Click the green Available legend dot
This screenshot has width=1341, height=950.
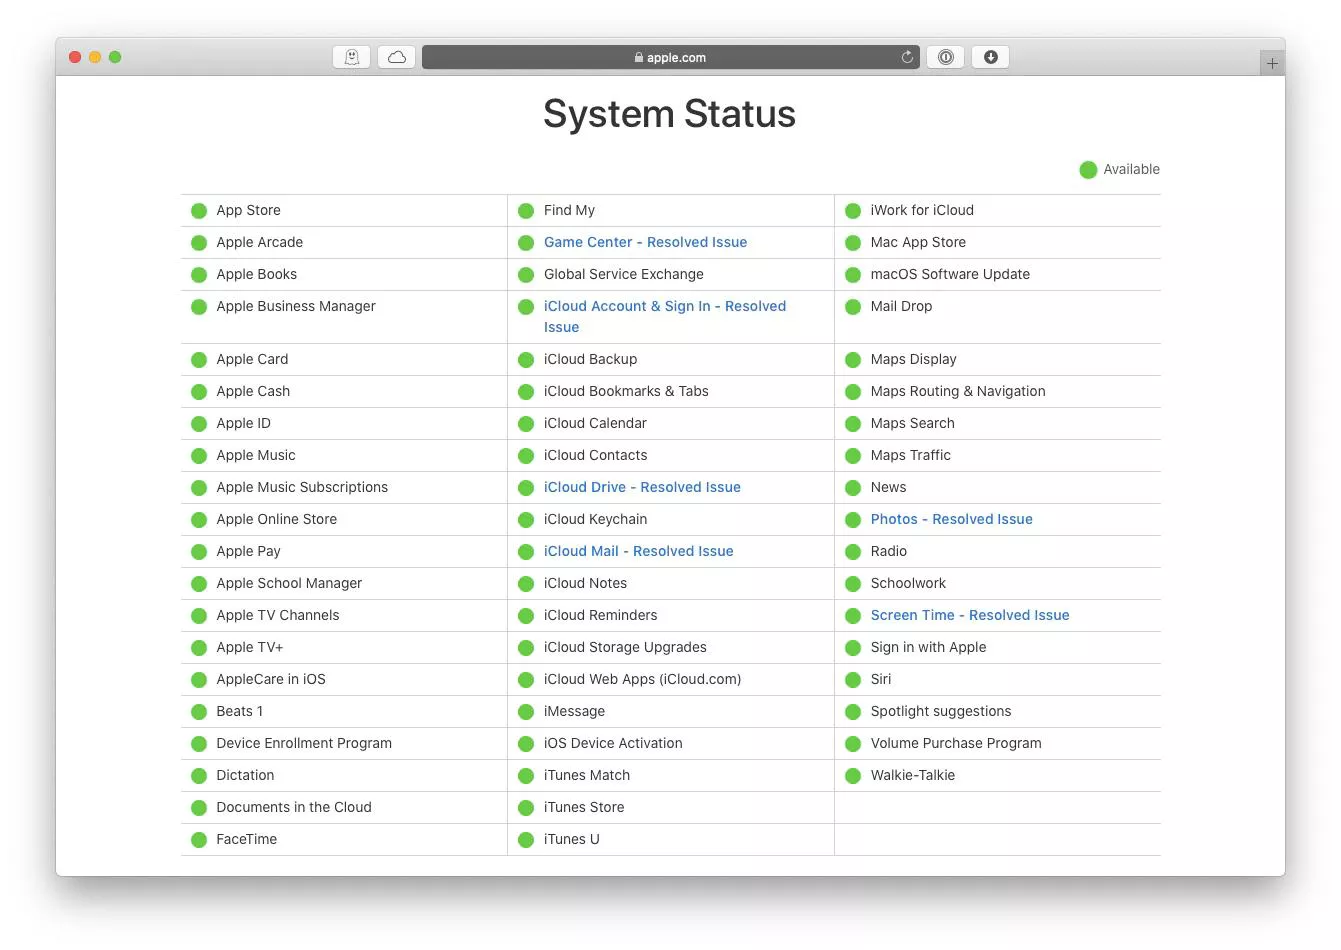(1088, 170)
